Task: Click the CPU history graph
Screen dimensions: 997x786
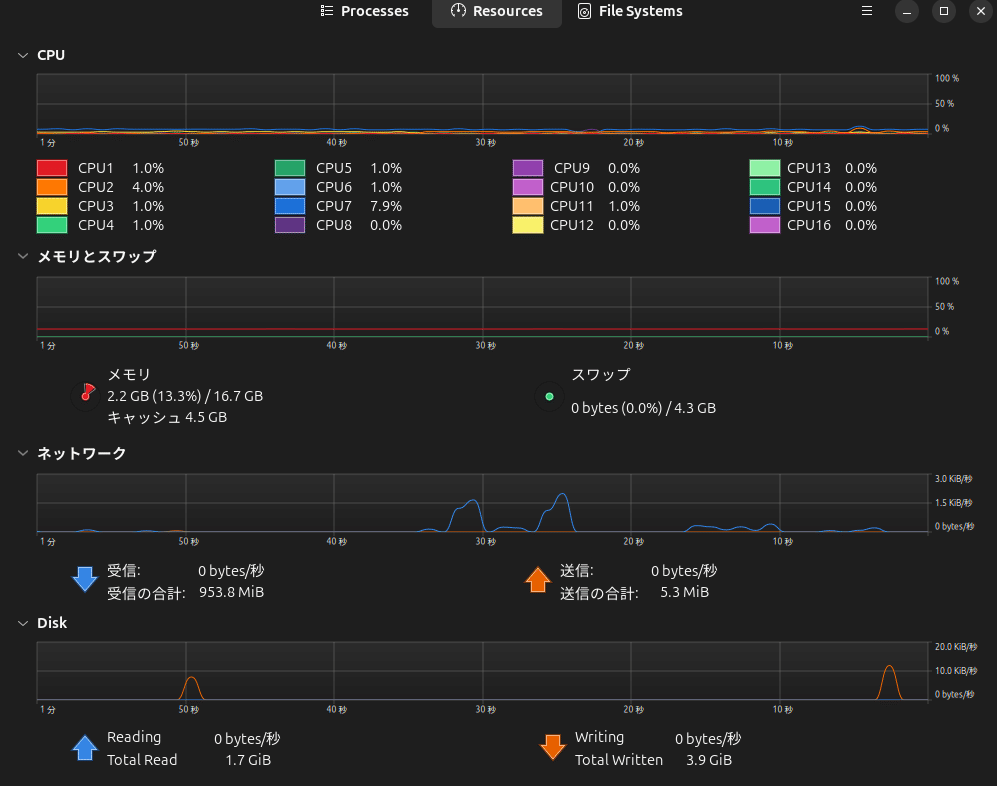Action: (483, 104)
